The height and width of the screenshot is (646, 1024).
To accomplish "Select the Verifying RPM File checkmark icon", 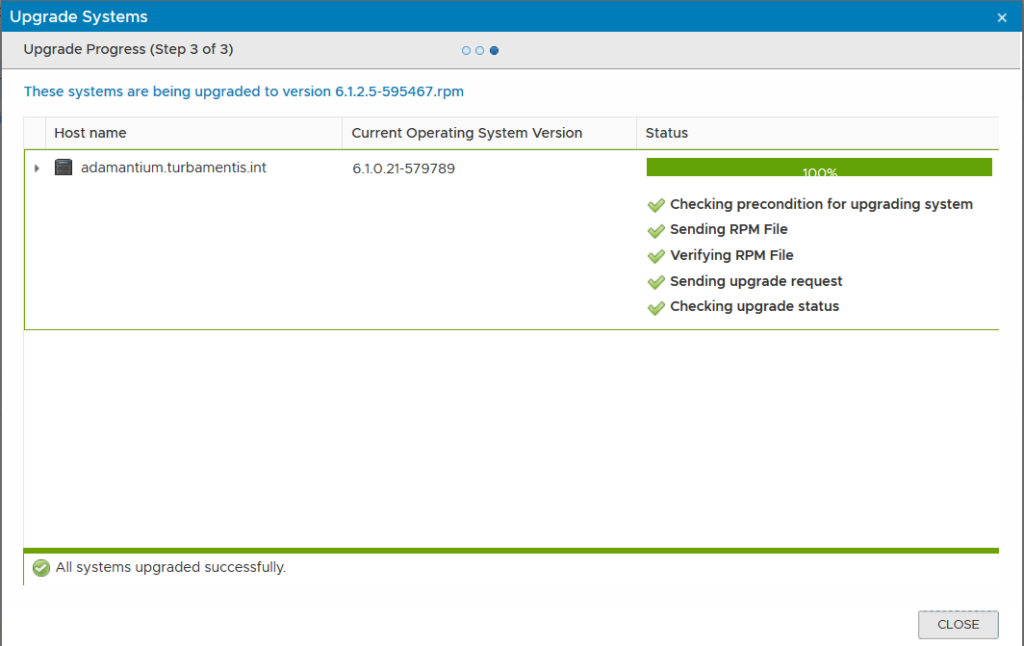I will pyautogui.click(x=656, y=256).
